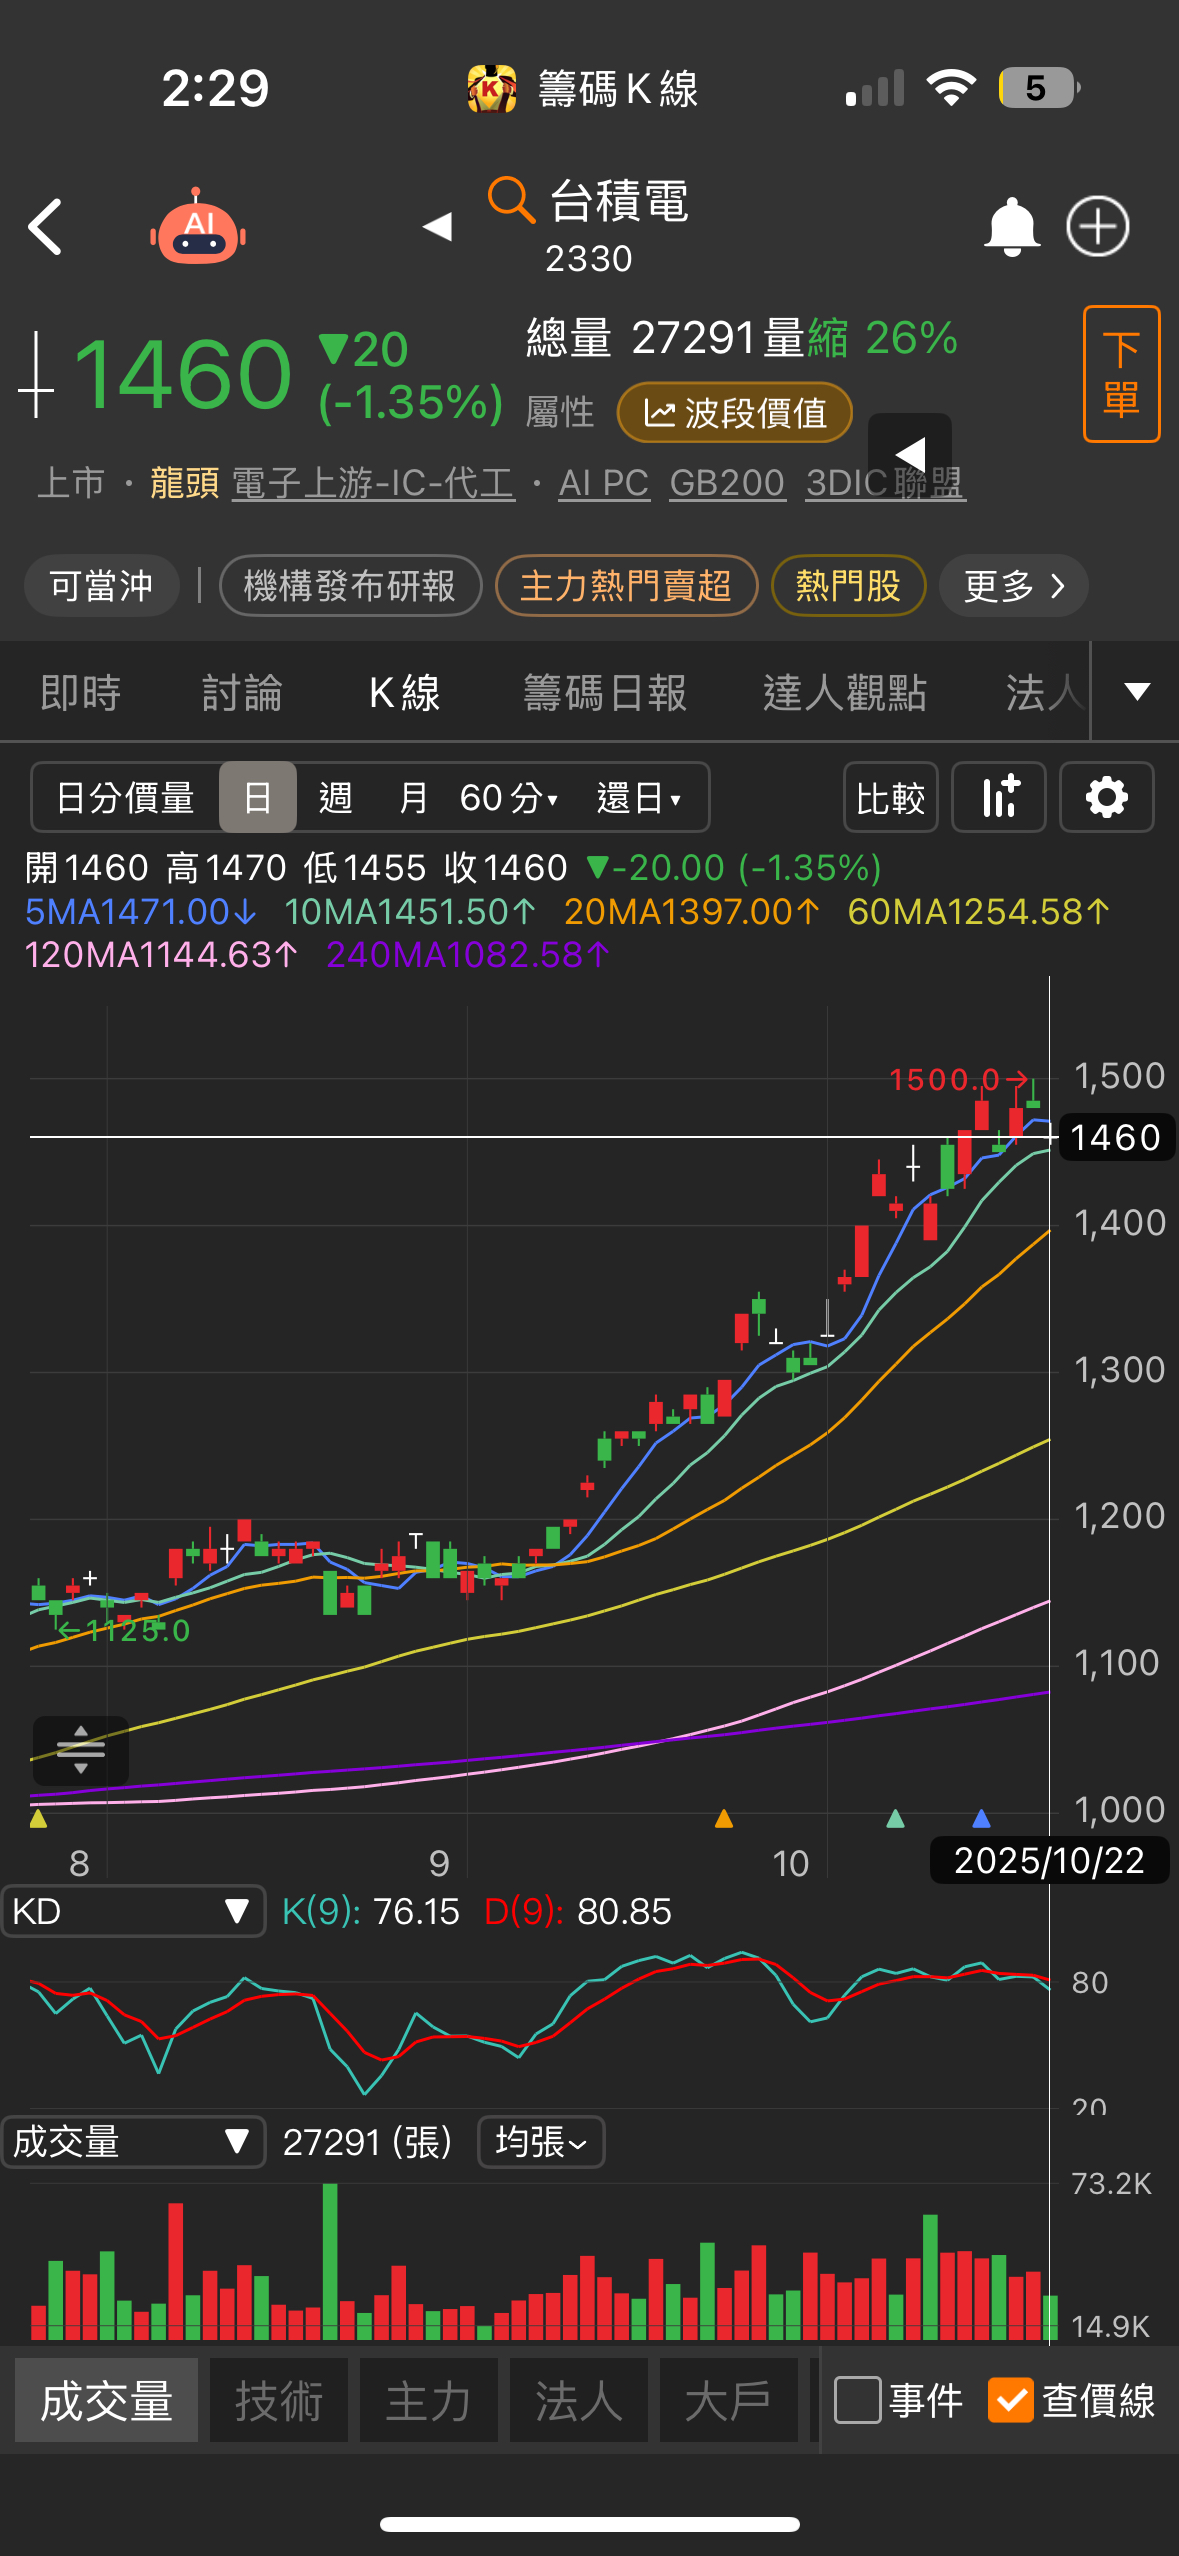Open chart settings gear

click(1106, 797)
